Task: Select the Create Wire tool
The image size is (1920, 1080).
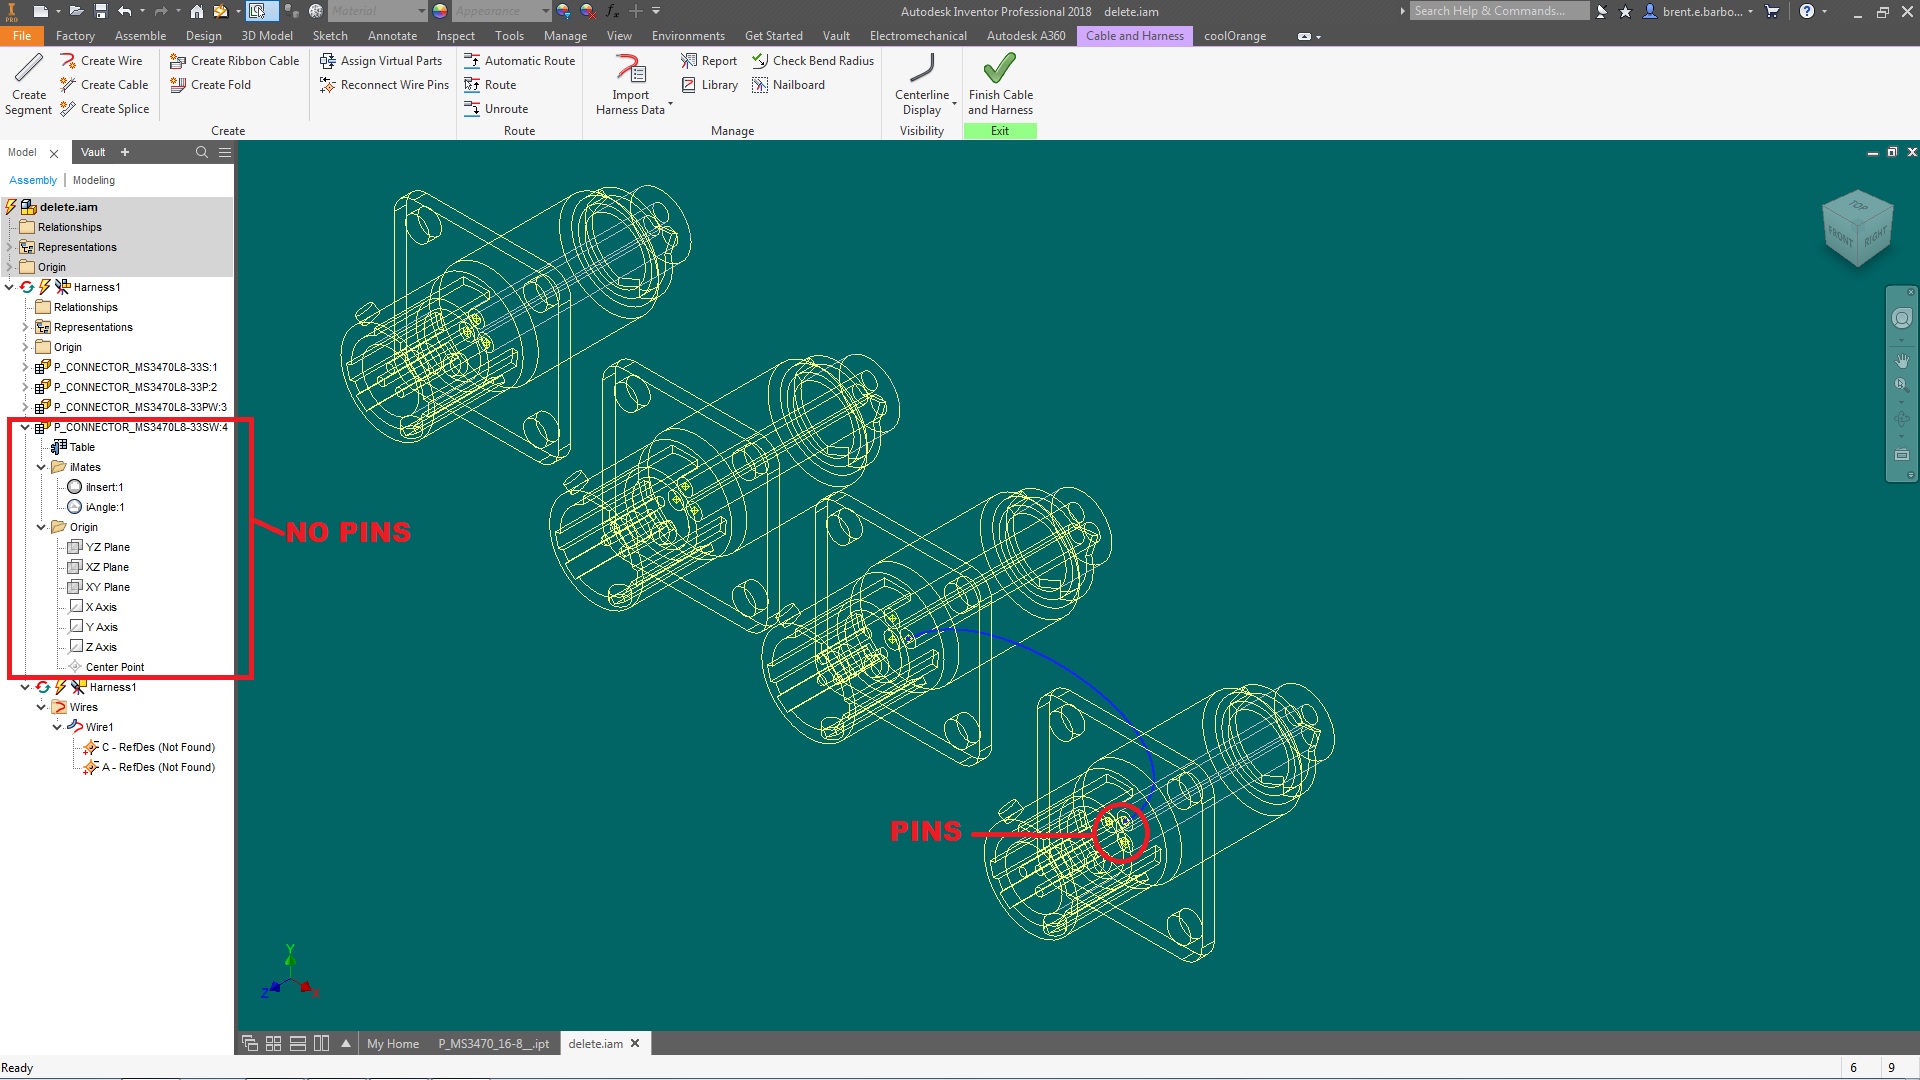Action: (x=103, y=60)
